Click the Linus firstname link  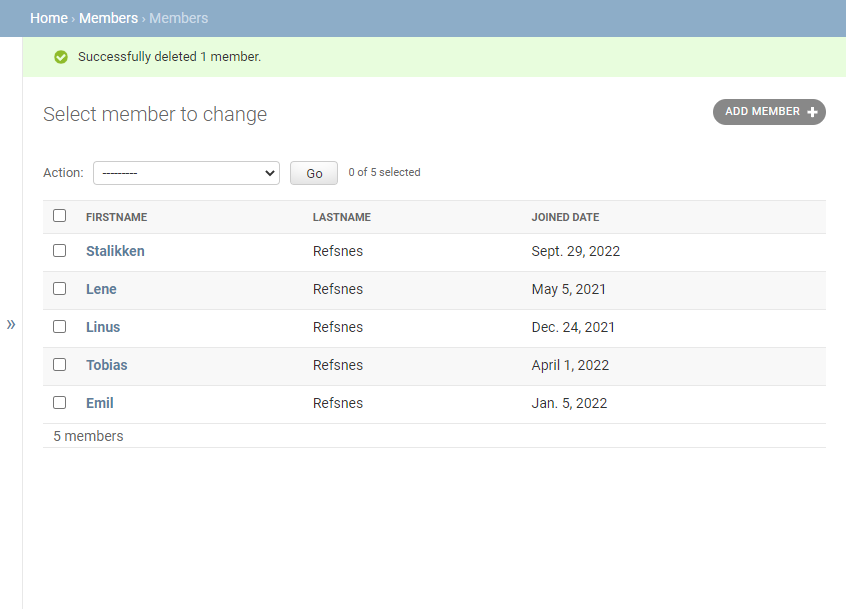[103, 327]
